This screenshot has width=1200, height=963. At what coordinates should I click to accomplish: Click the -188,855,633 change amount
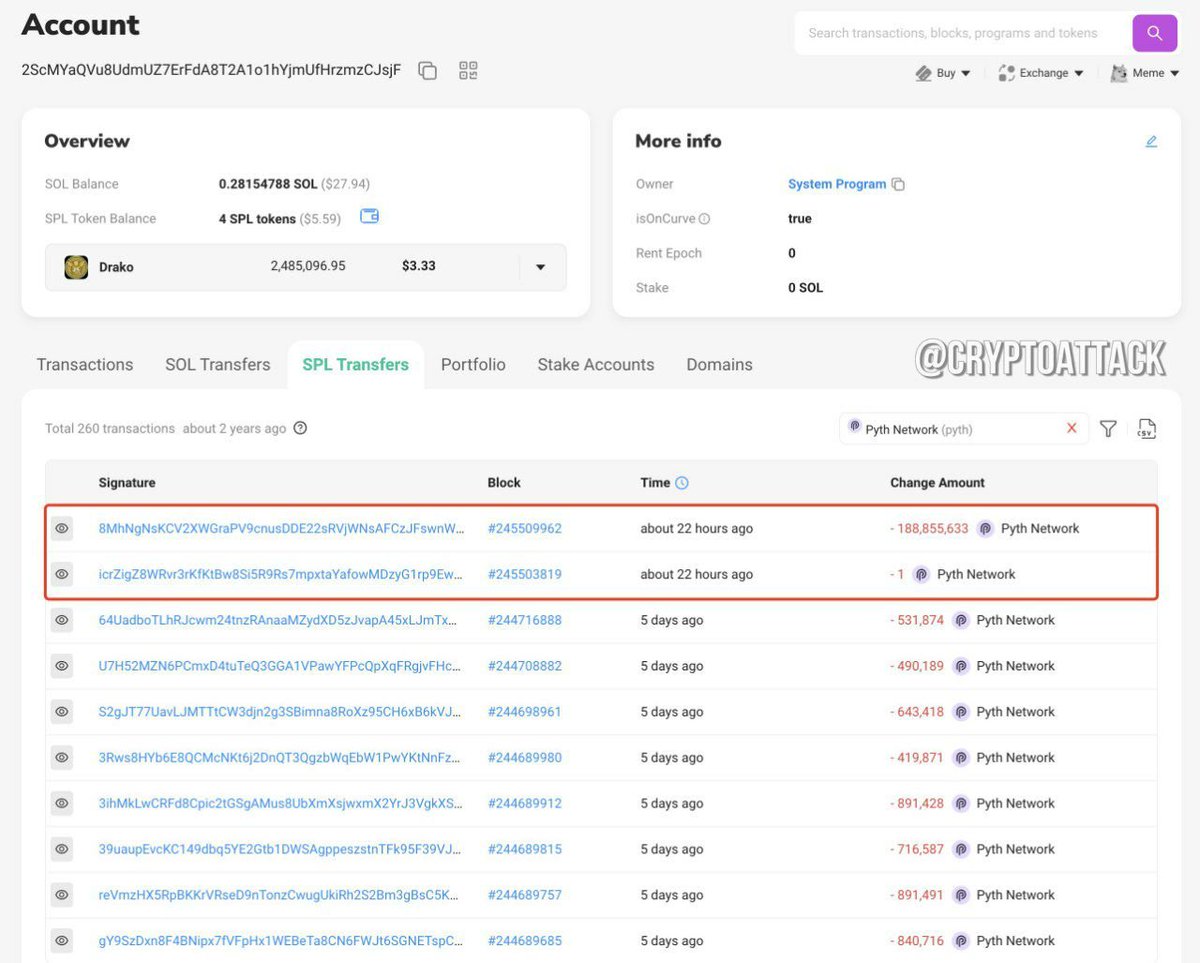[930, 529]
